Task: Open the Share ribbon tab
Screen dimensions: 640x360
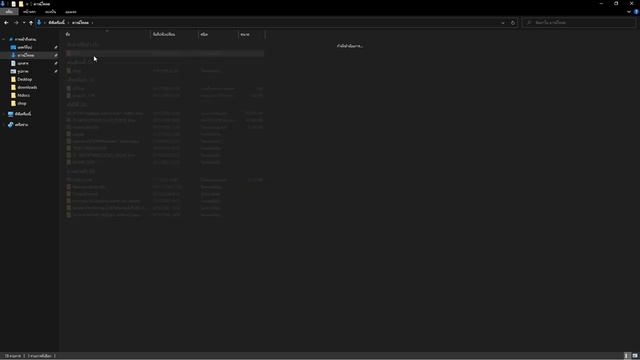Action: pos(51,12)
